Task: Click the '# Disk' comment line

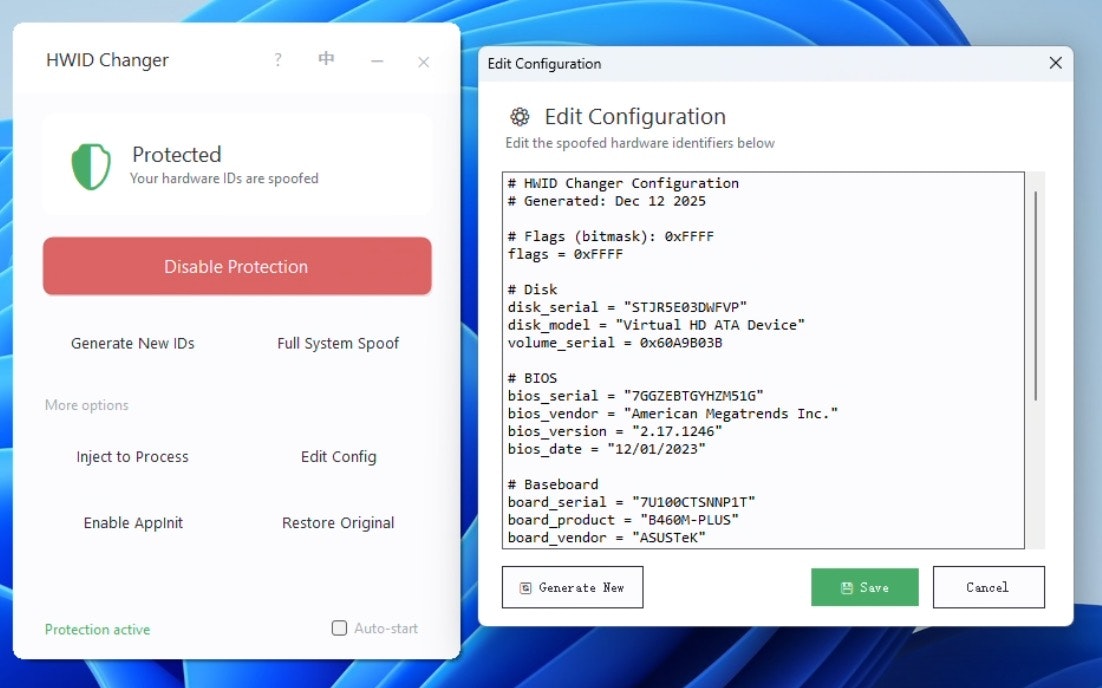Action: (x=532, y=290)
